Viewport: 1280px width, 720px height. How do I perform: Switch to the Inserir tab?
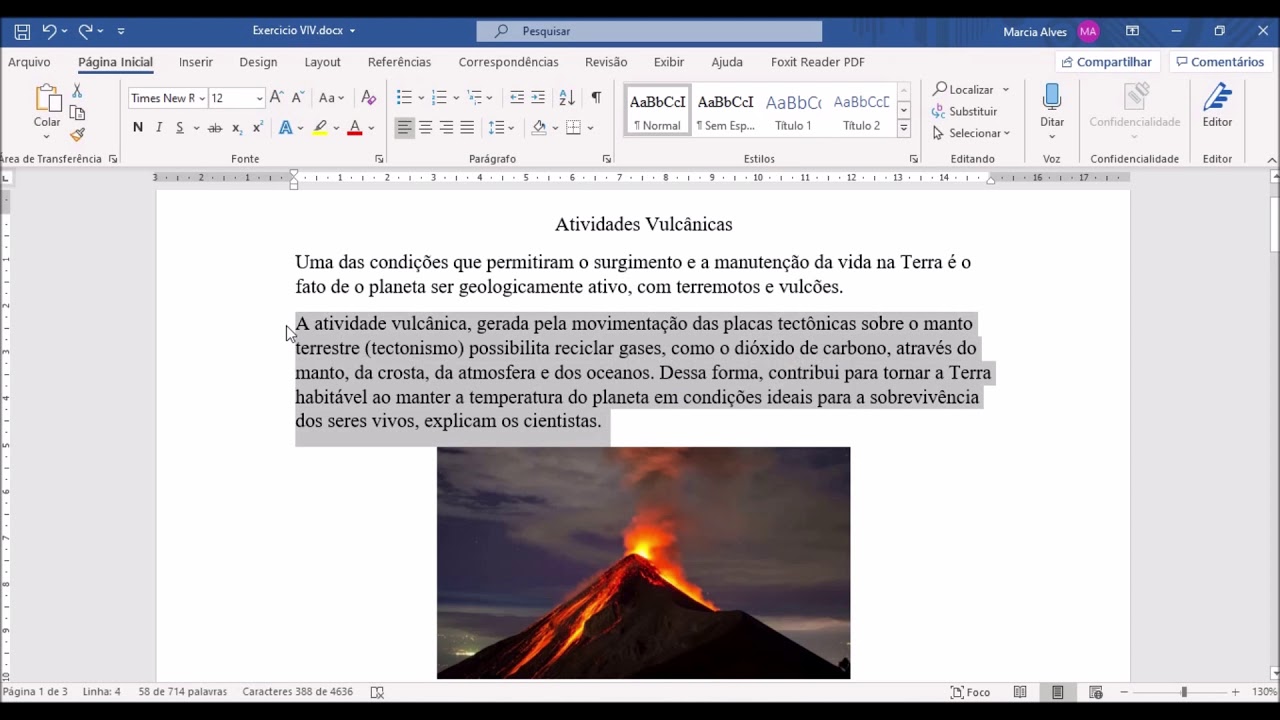coord(196,62)
